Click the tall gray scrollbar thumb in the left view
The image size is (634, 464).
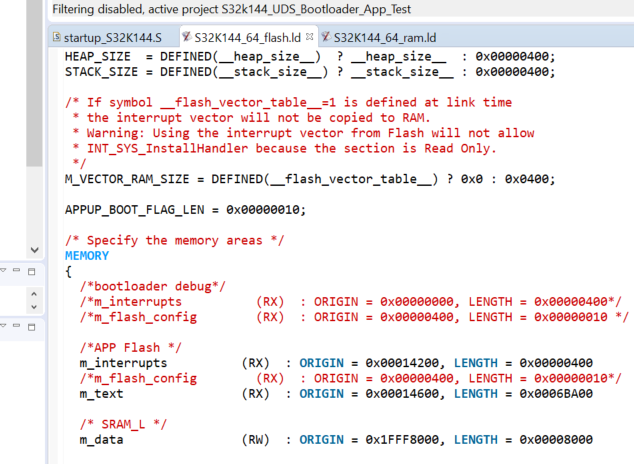(34, 83)
